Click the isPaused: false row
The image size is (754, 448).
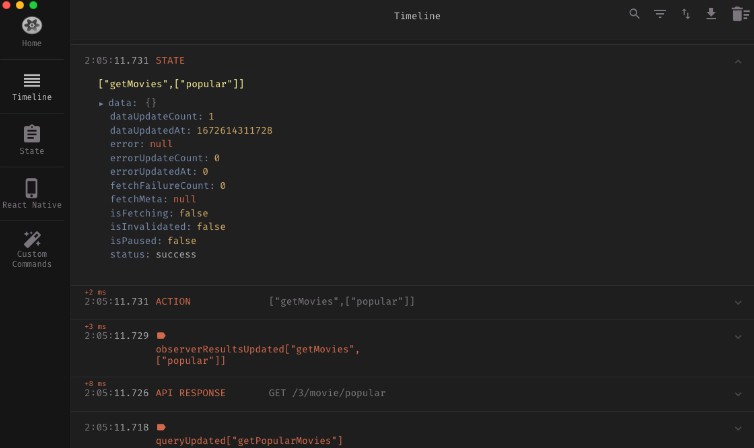(153, 240)
